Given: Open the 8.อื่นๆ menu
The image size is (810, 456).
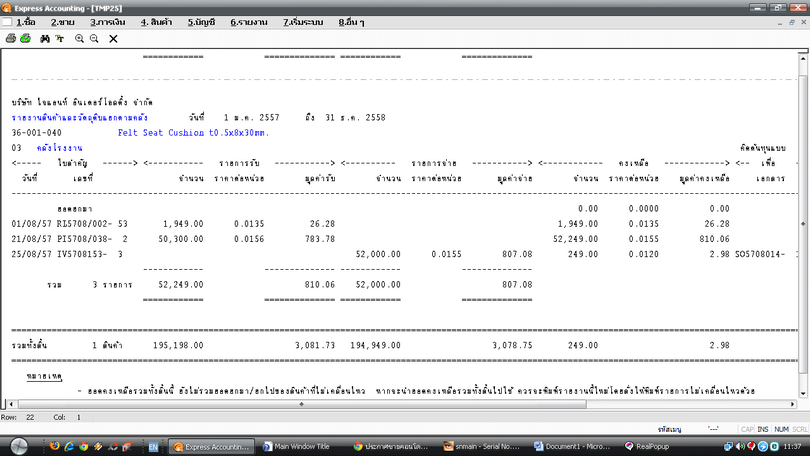Looking at the screenshot, I should [351, 22].
